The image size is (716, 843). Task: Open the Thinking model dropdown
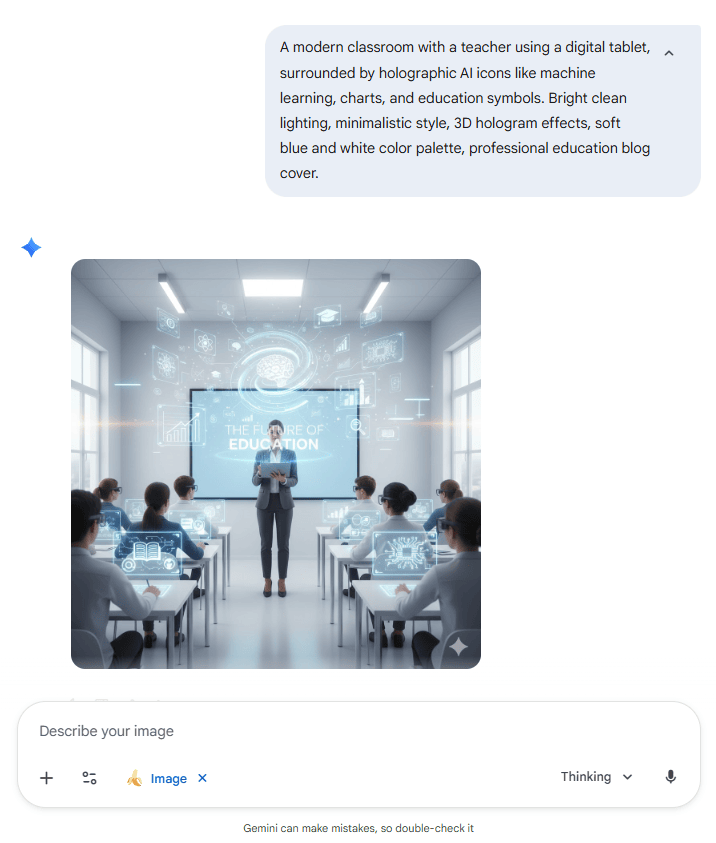596,777
